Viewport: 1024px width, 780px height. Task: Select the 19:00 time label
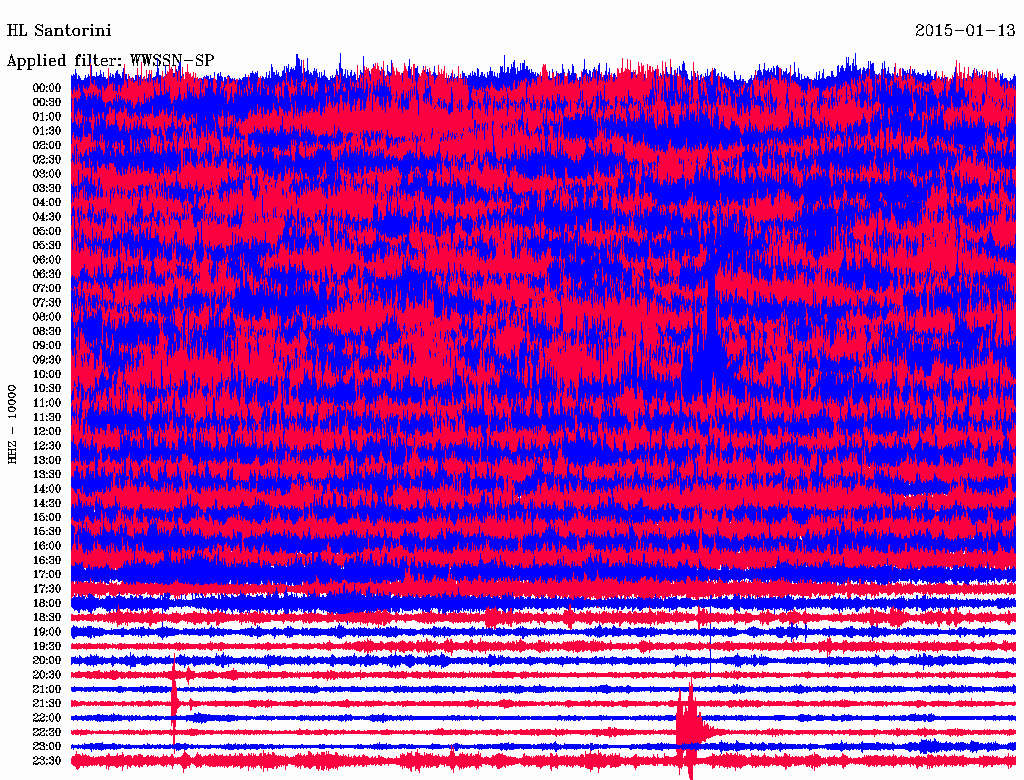tap(47, 632)
